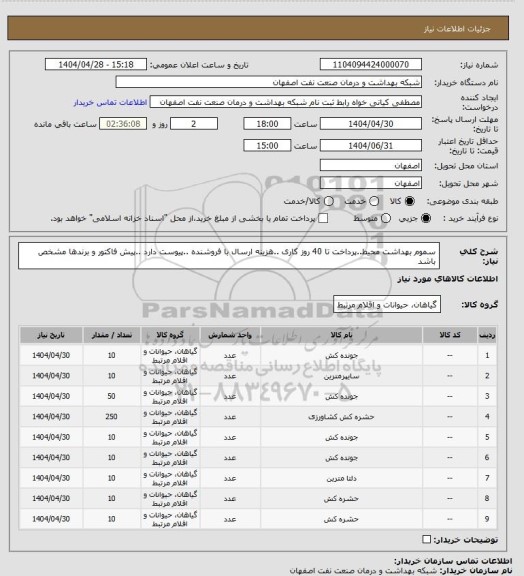Click the remaining days field showing 2
The image size is (524, 576).
194,124
